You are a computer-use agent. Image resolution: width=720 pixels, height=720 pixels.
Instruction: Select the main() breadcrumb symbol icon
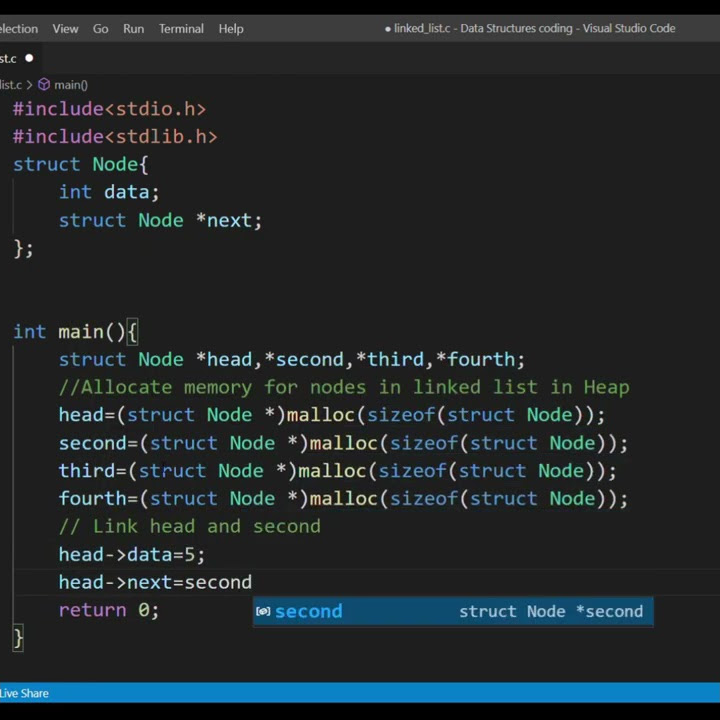(44, 84)
